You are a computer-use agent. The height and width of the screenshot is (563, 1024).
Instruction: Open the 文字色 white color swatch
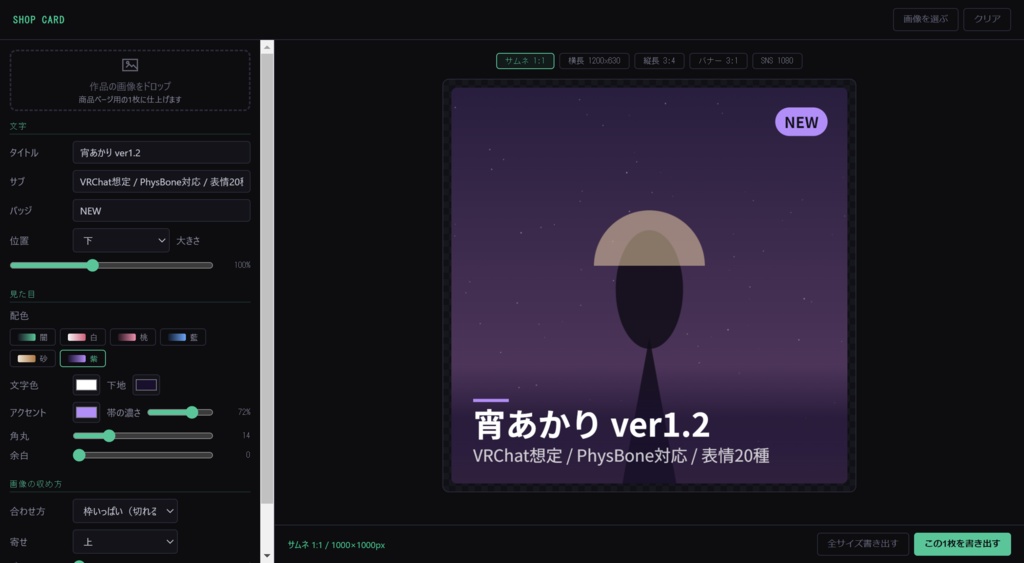(86, 385)
